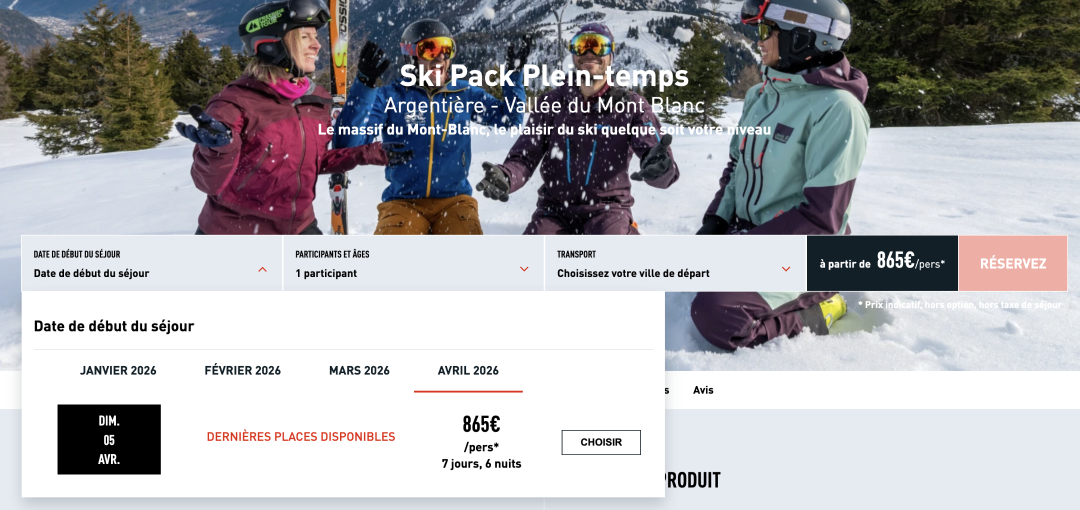Open Choisissez votre ville de départ dropdown
This screenshot has width=1080, height=510.
tap(675, 263)
